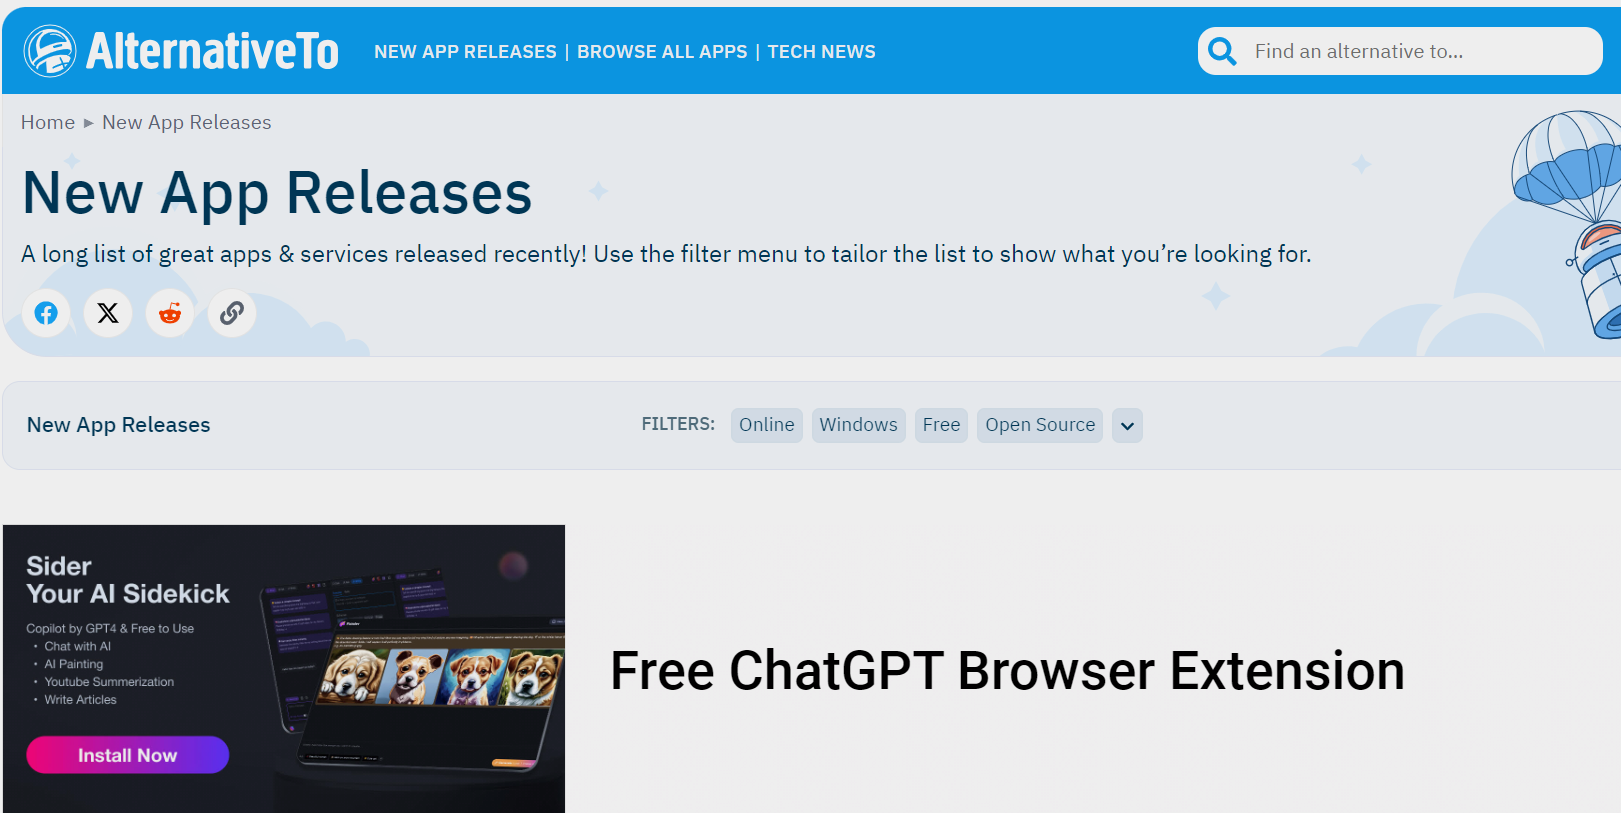The height and width of the screenshot is (813, 1621).
Task: Open New App Releases nav menu
Action: pos(465,52)
